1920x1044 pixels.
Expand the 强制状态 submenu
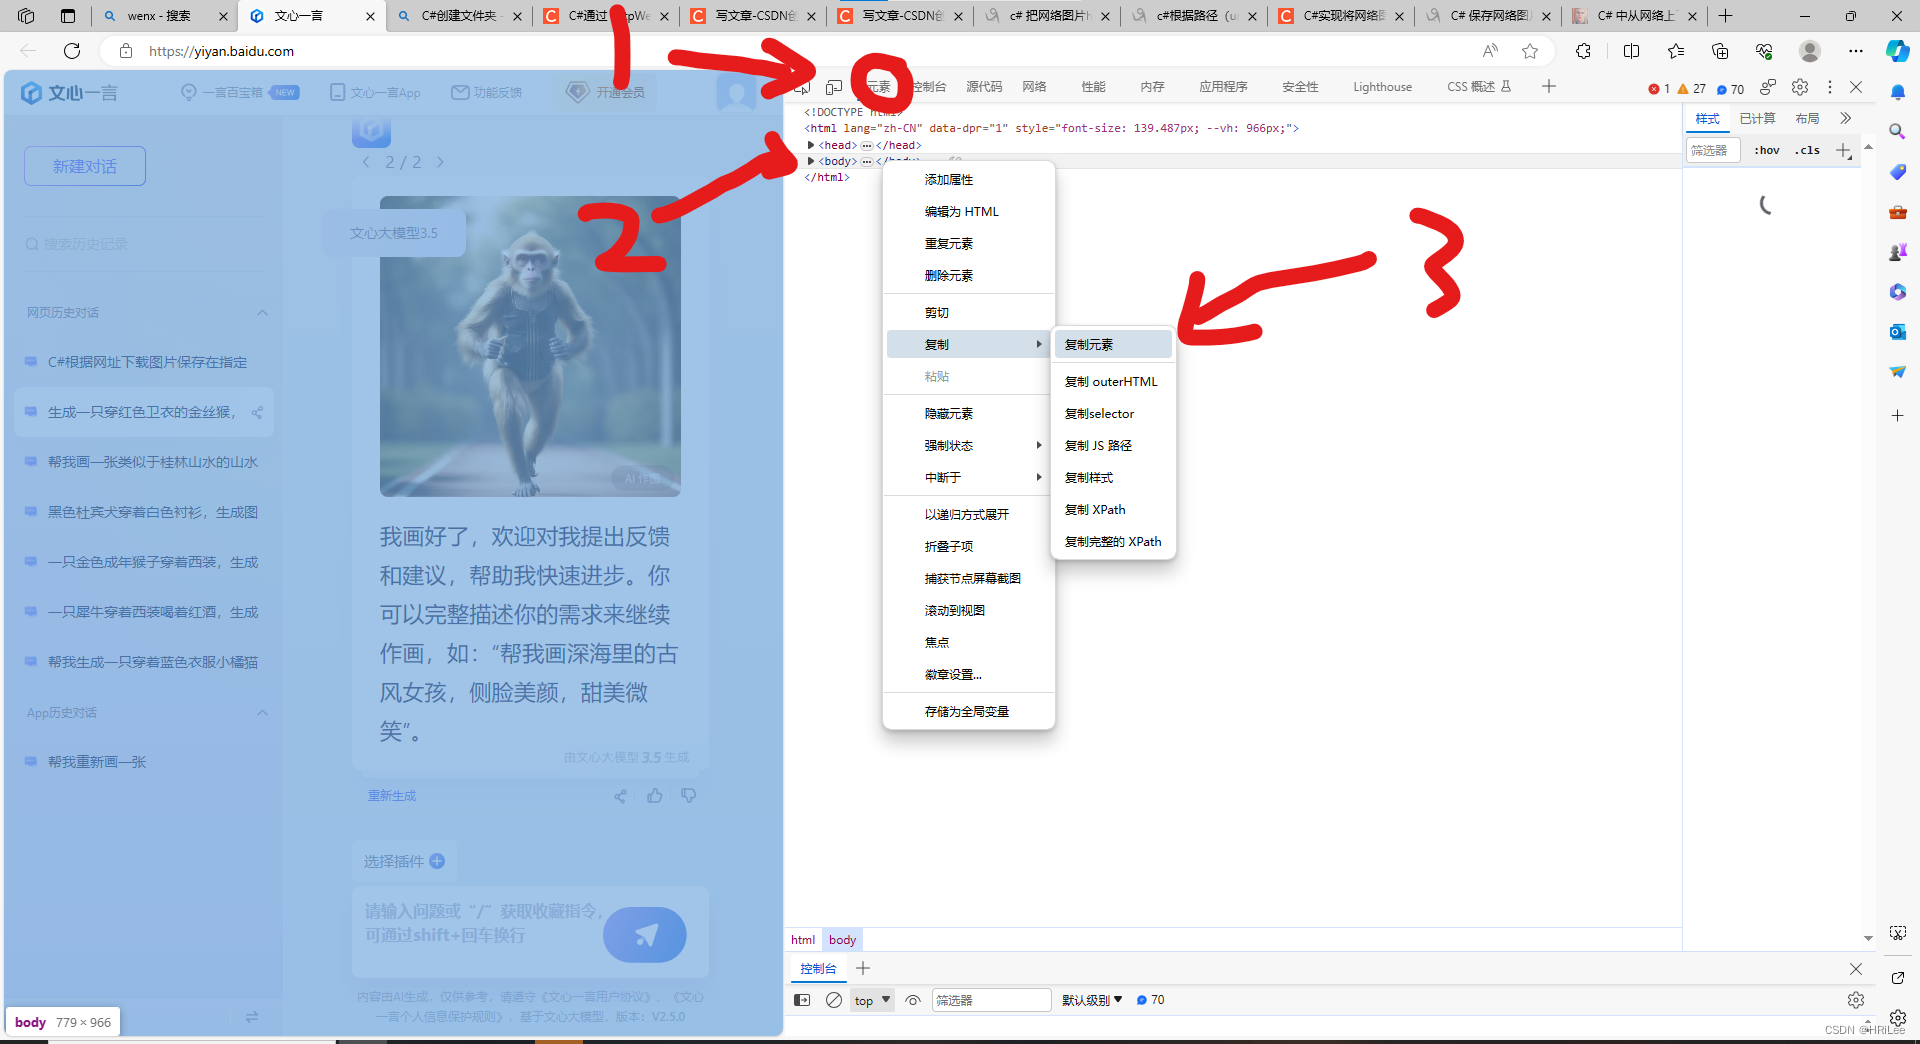tap(968, 446)
